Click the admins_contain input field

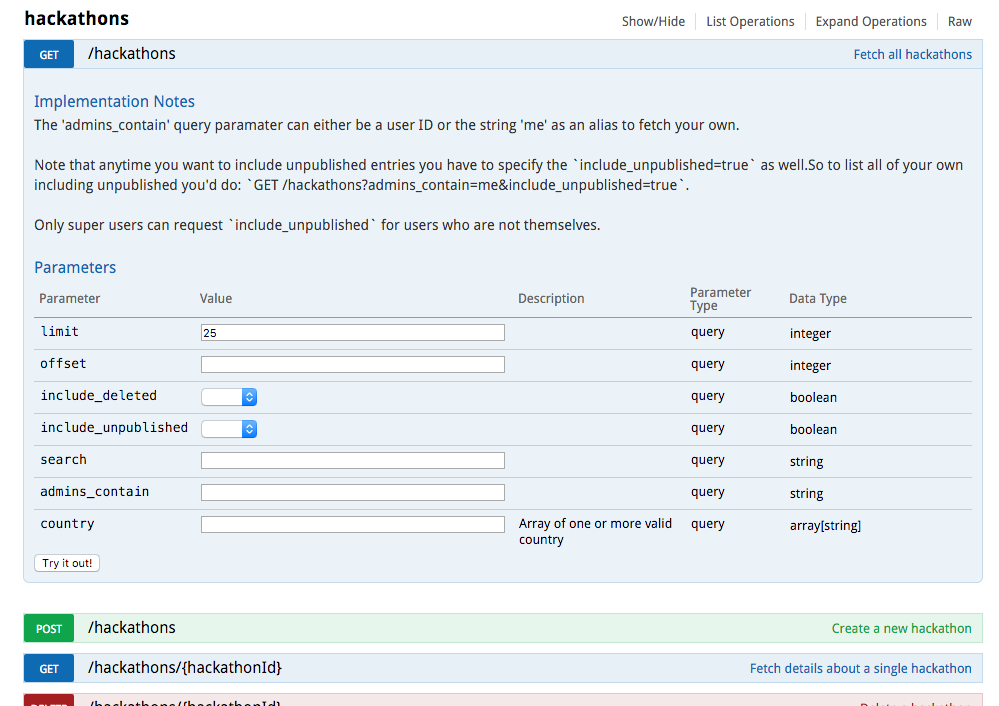pos(352,493)
